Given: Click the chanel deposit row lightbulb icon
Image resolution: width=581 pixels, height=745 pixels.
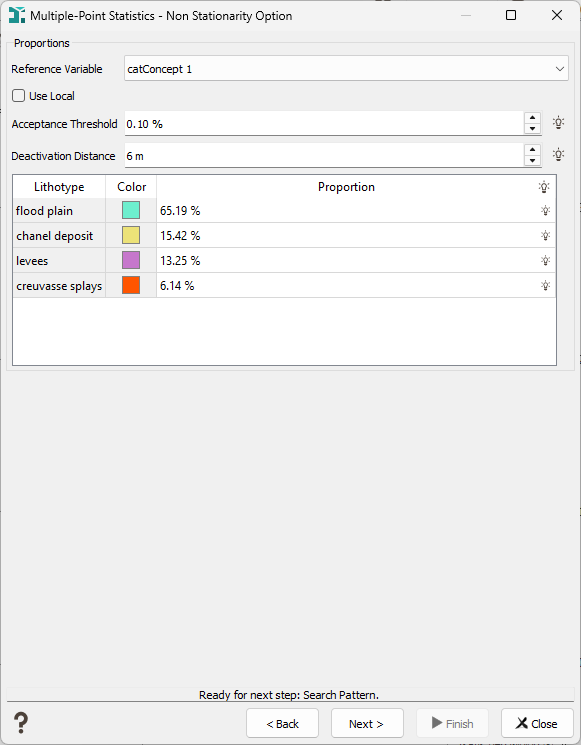Looking at the screenshot, I should 545,236.
